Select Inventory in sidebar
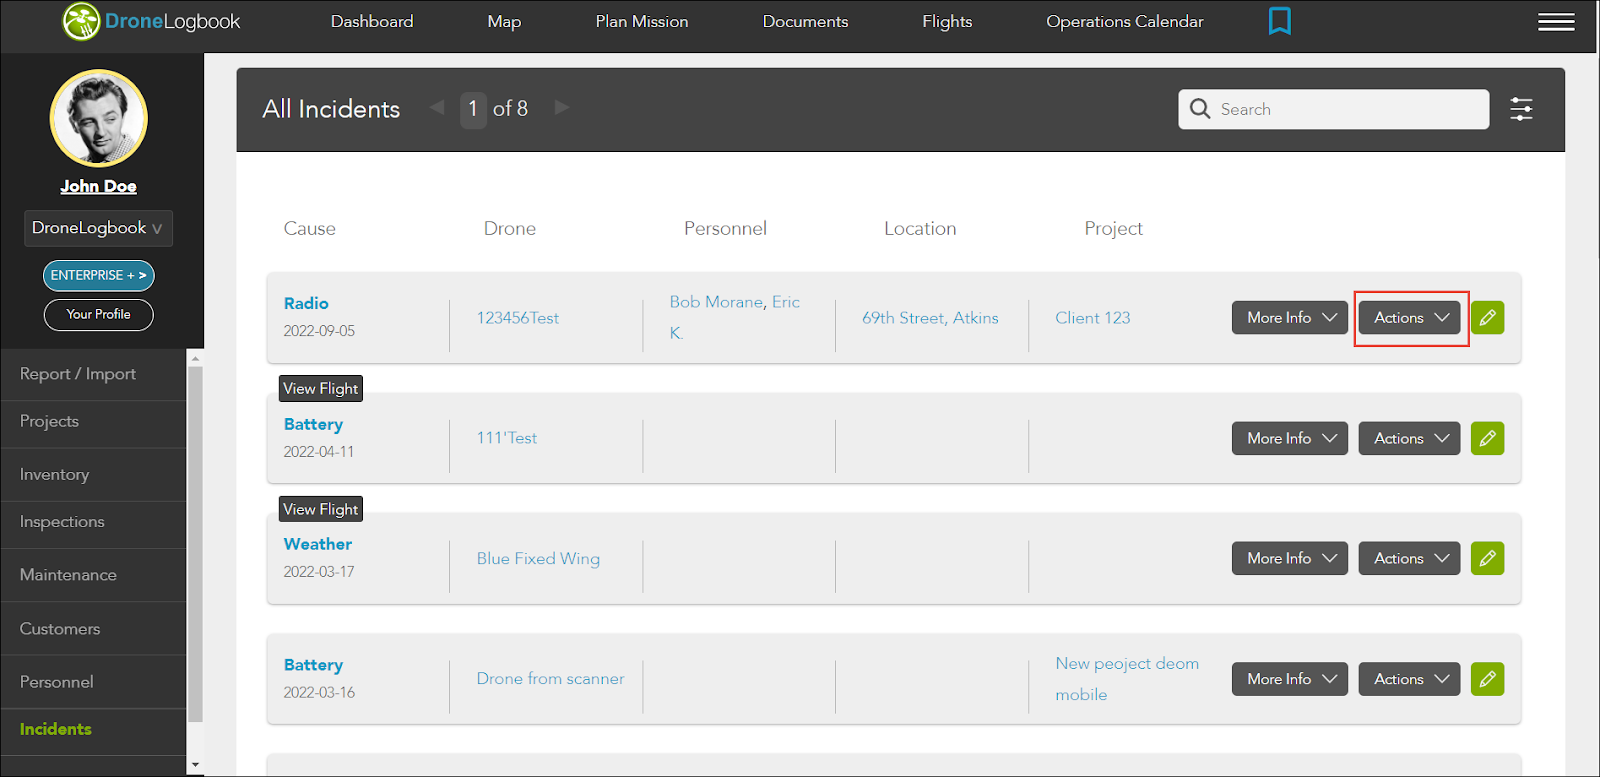1600x777 pixels. coord(93,475)
